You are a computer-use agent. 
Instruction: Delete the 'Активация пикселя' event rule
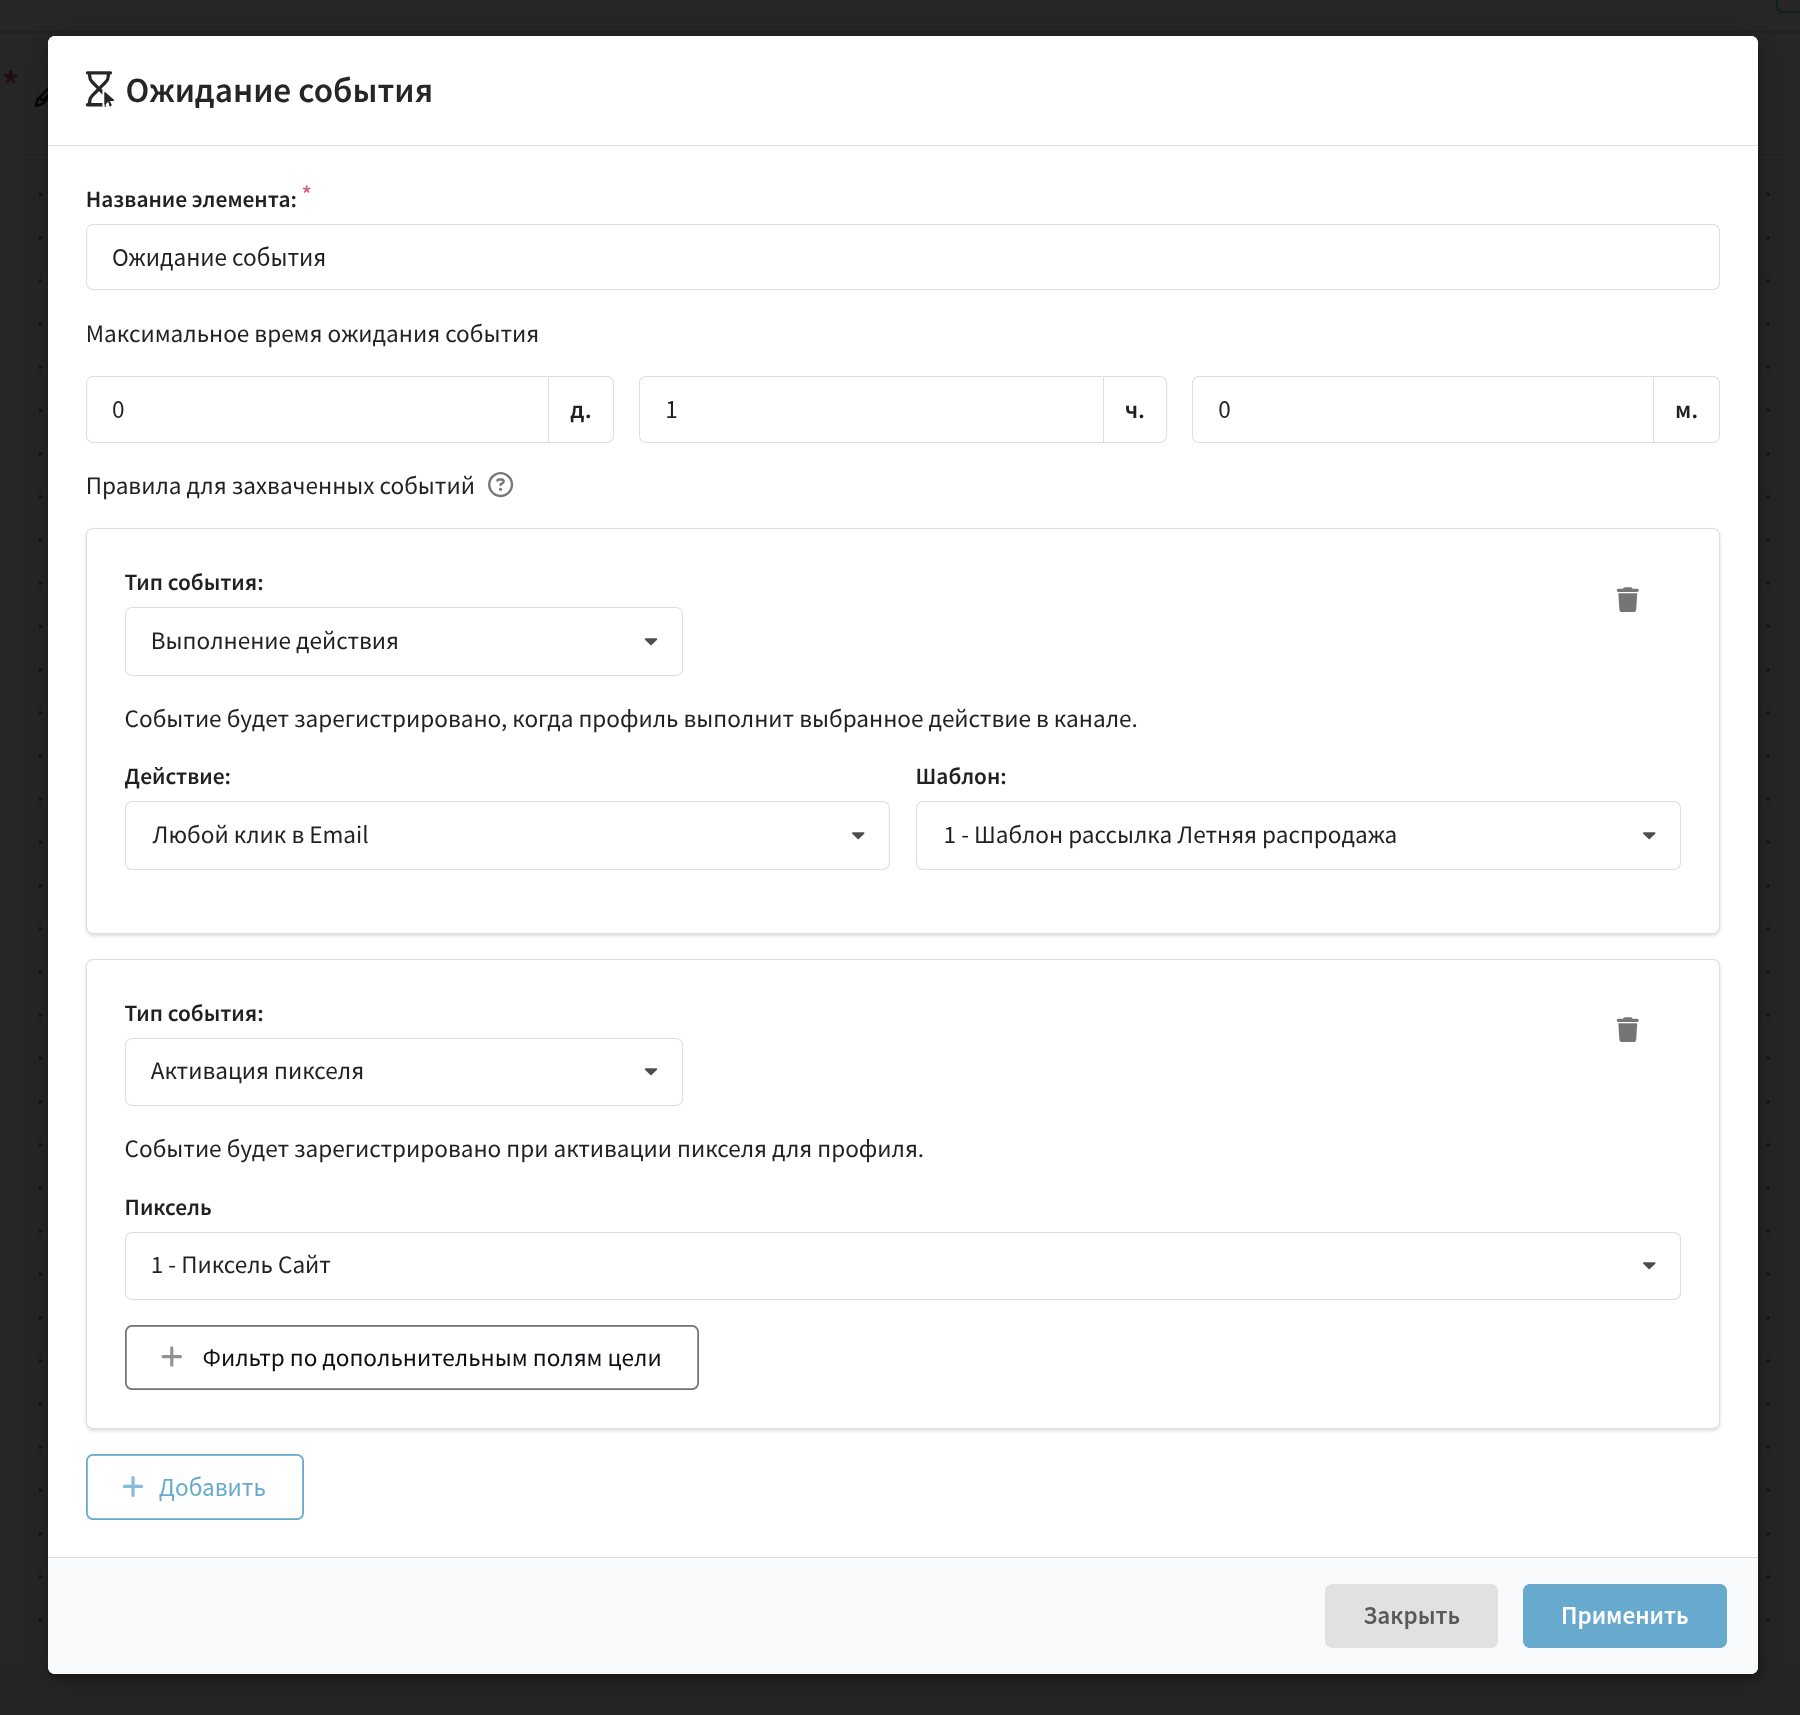pyautogui.click(x=1627, y=1029)
